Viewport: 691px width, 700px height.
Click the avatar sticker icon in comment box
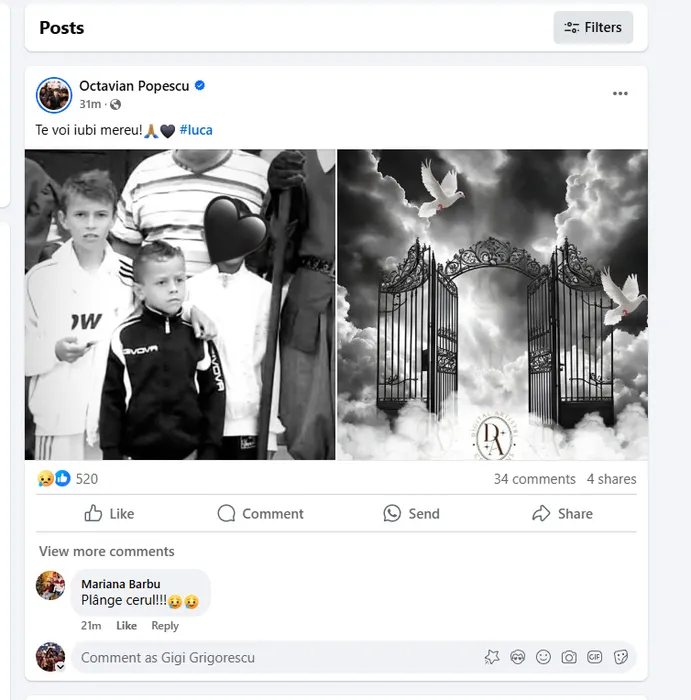point(518,657)
